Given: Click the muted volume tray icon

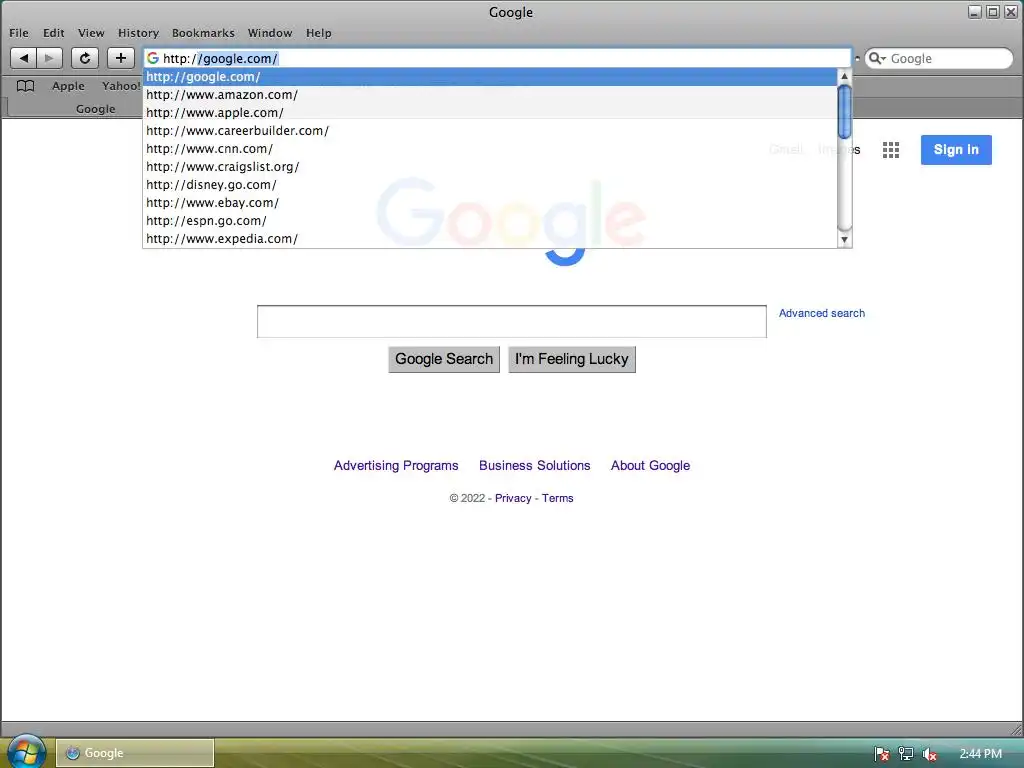Looking at the screenshot, I should (x=929, y=754).
